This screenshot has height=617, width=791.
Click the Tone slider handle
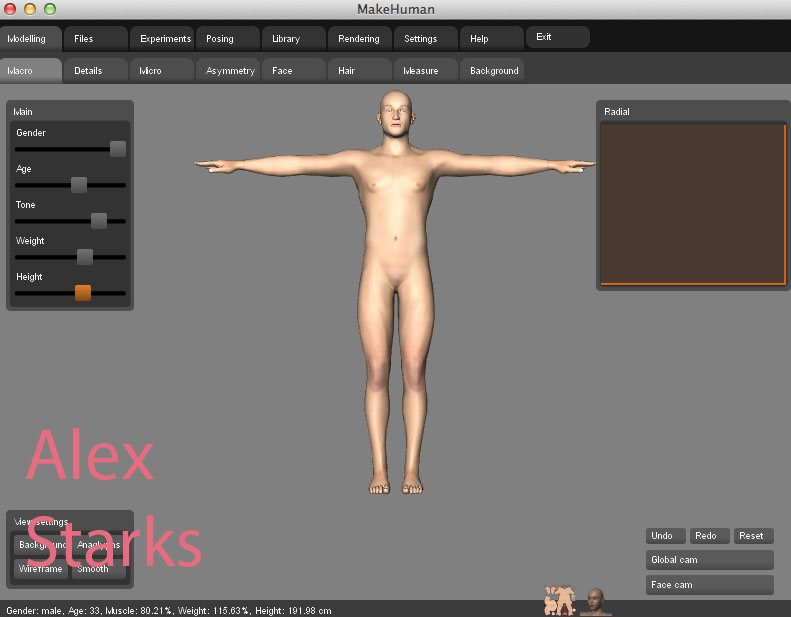(x=99, y=221)
